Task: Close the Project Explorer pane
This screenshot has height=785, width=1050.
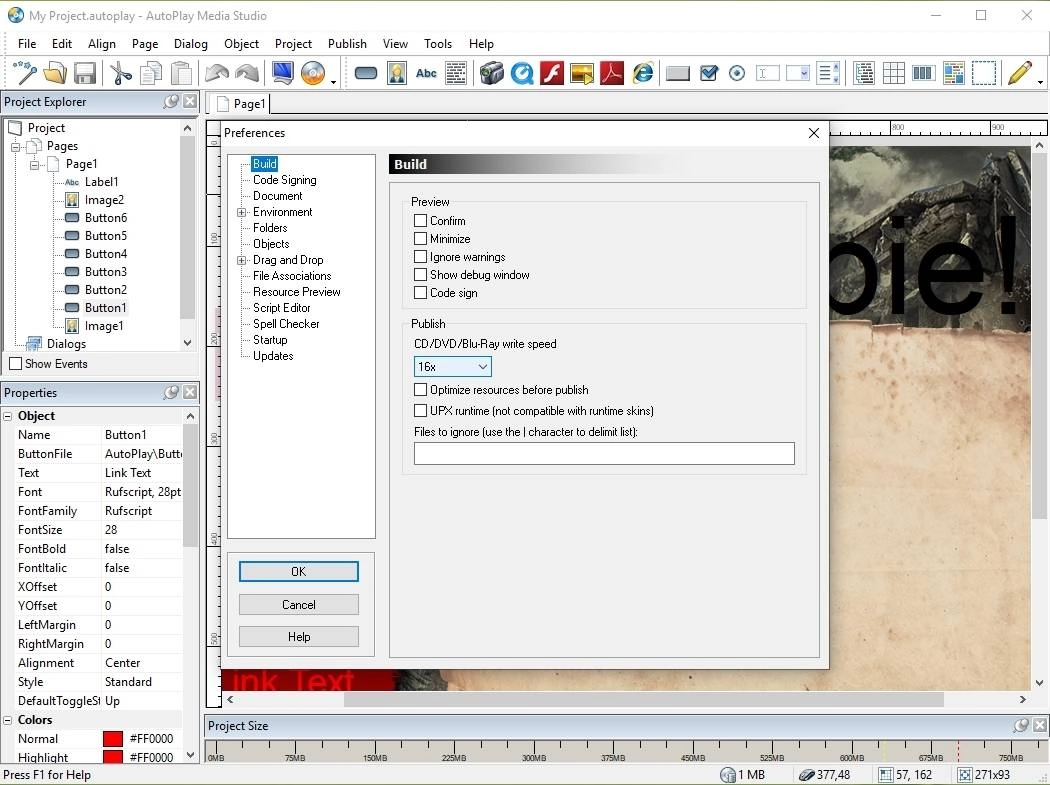Action: click(190, 101)
